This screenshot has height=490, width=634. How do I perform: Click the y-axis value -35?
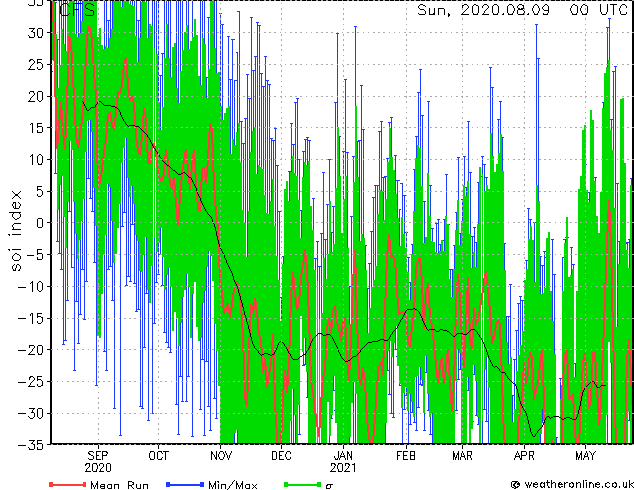coord(31,445)
